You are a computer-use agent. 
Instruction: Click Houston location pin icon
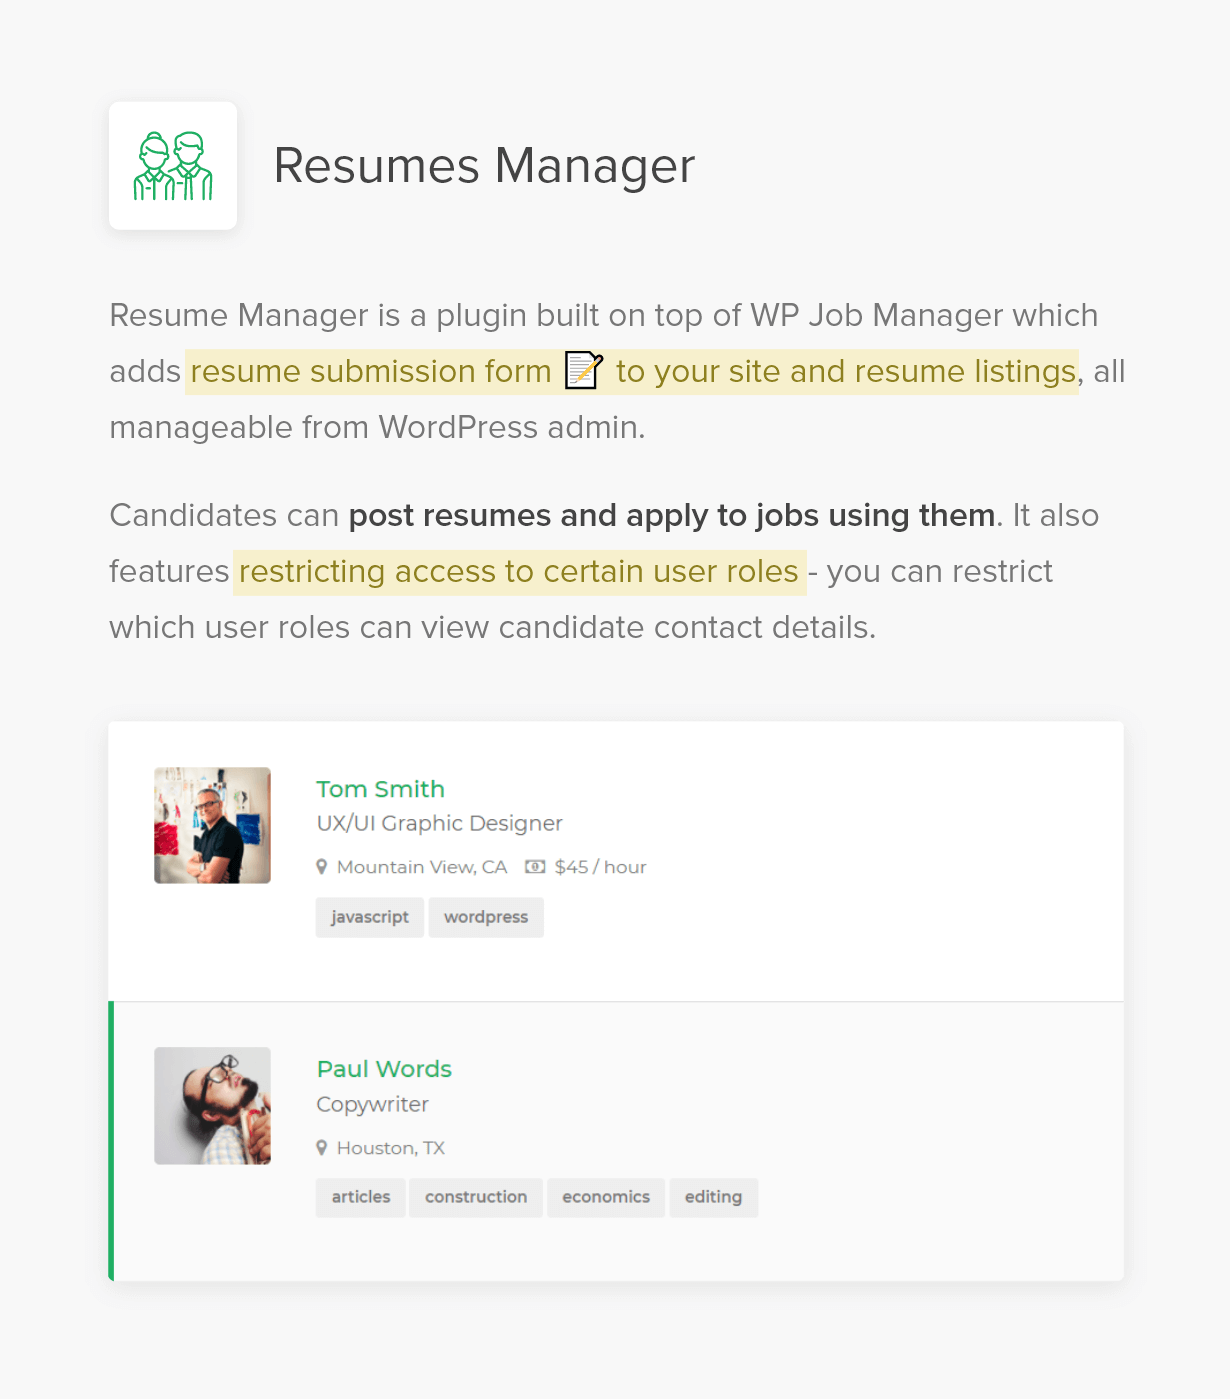coord(322,1148)
